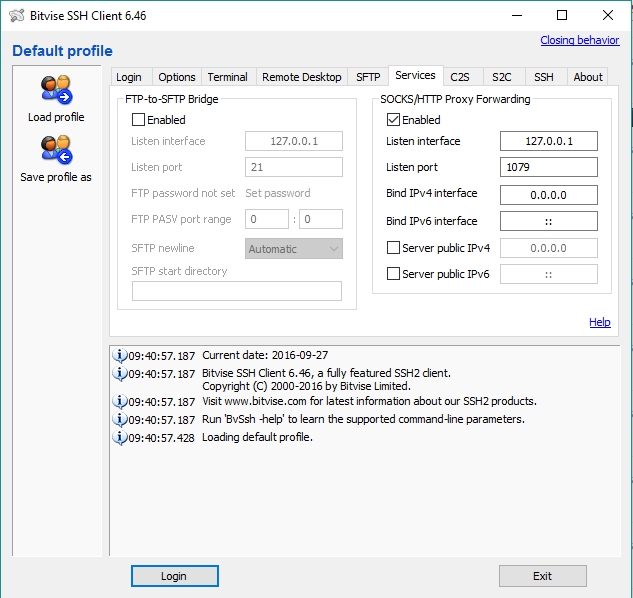Select the Services tab
The width and height of the screenshot is (633, 598).
(416, 76)
